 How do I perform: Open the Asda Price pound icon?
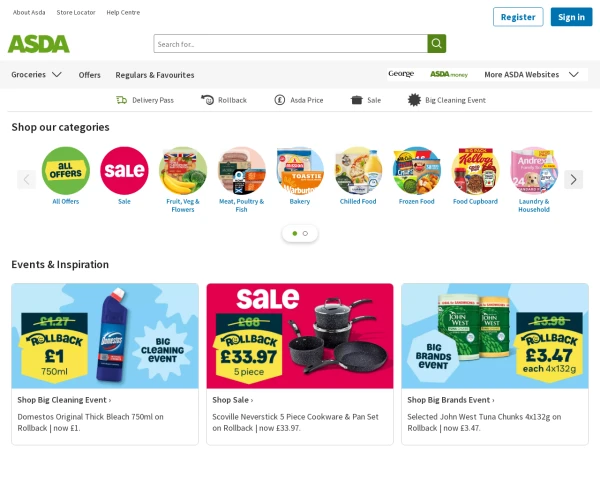pos(280,100)
